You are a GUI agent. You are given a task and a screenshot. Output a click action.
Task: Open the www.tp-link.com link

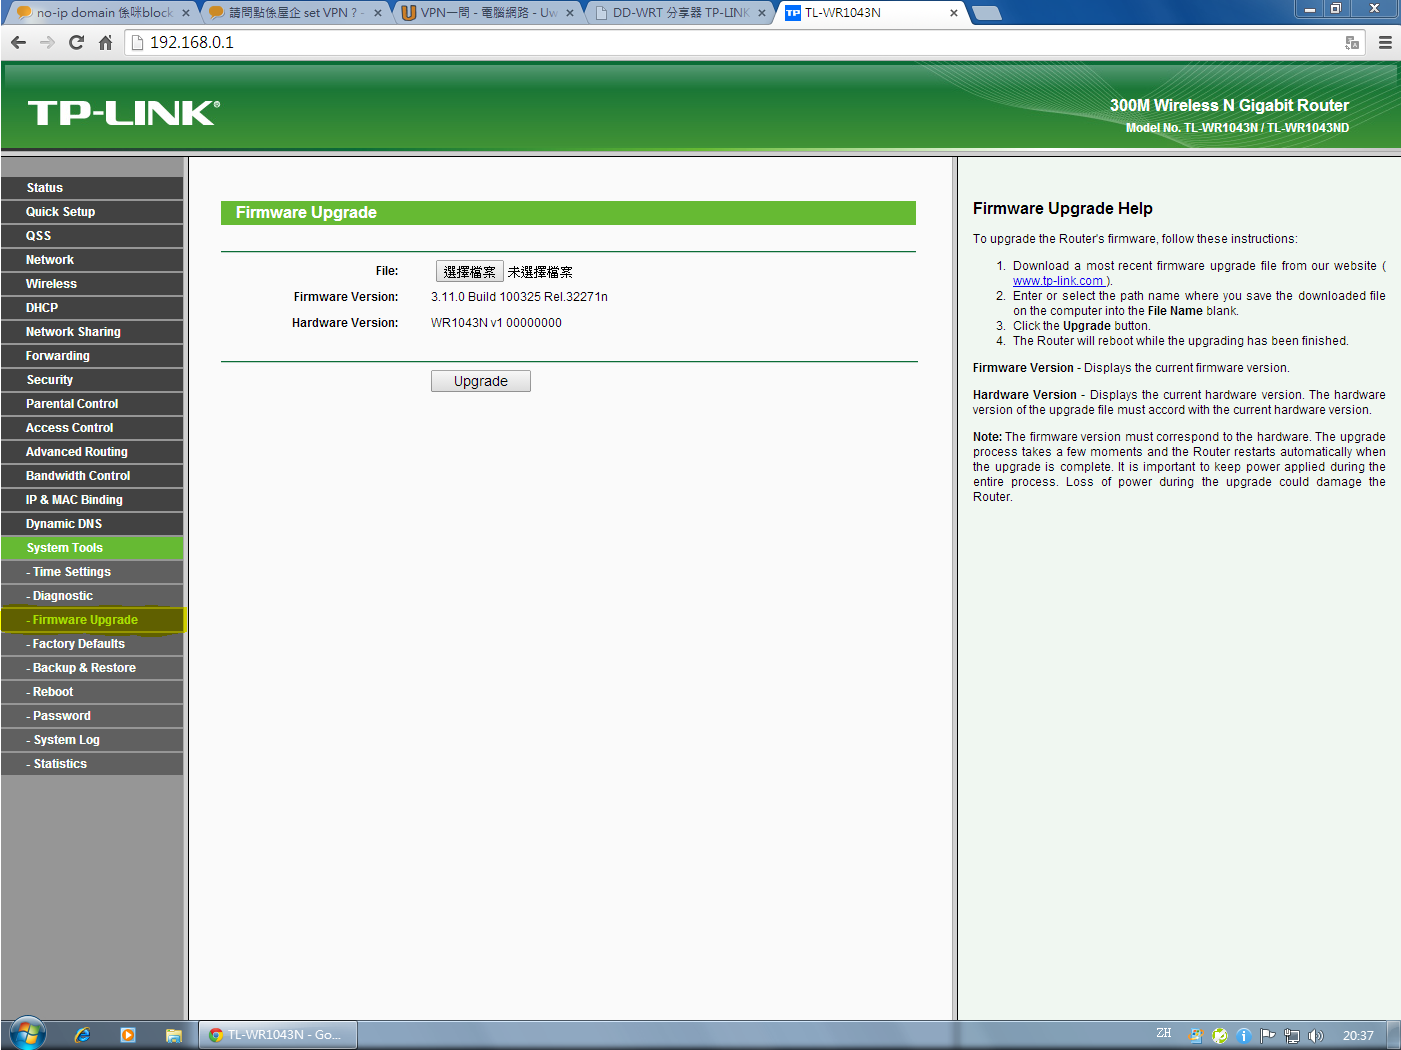(x=1058, y=281)
